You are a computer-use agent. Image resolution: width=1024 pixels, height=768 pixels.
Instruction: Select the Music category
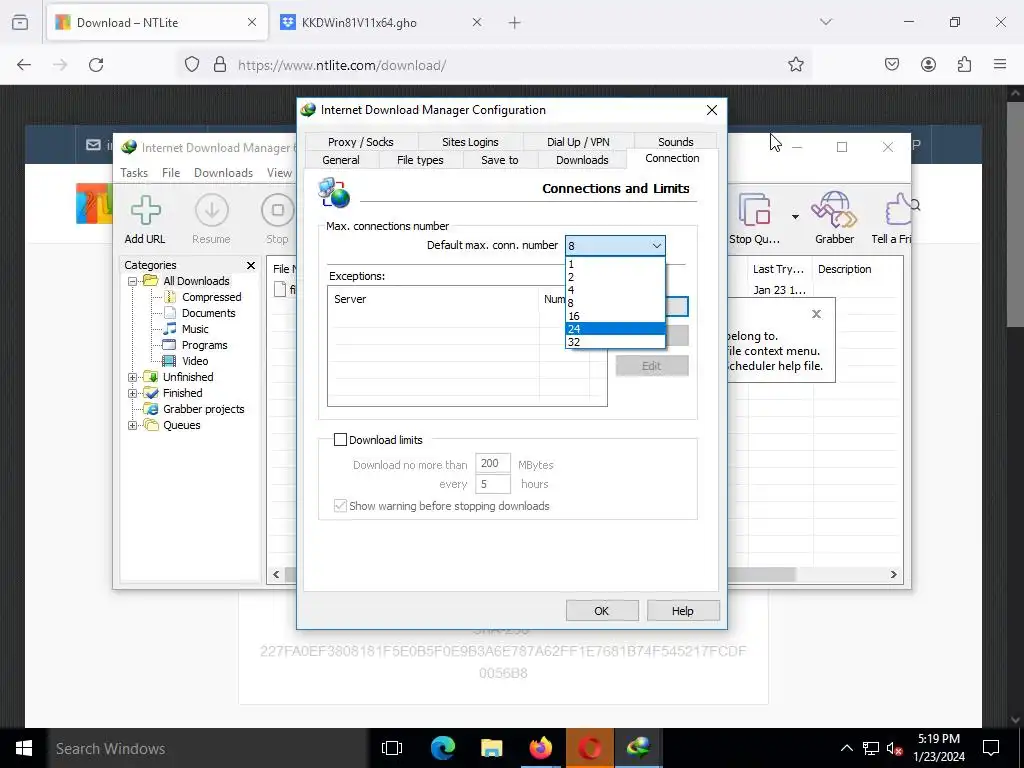coord(195,329)
